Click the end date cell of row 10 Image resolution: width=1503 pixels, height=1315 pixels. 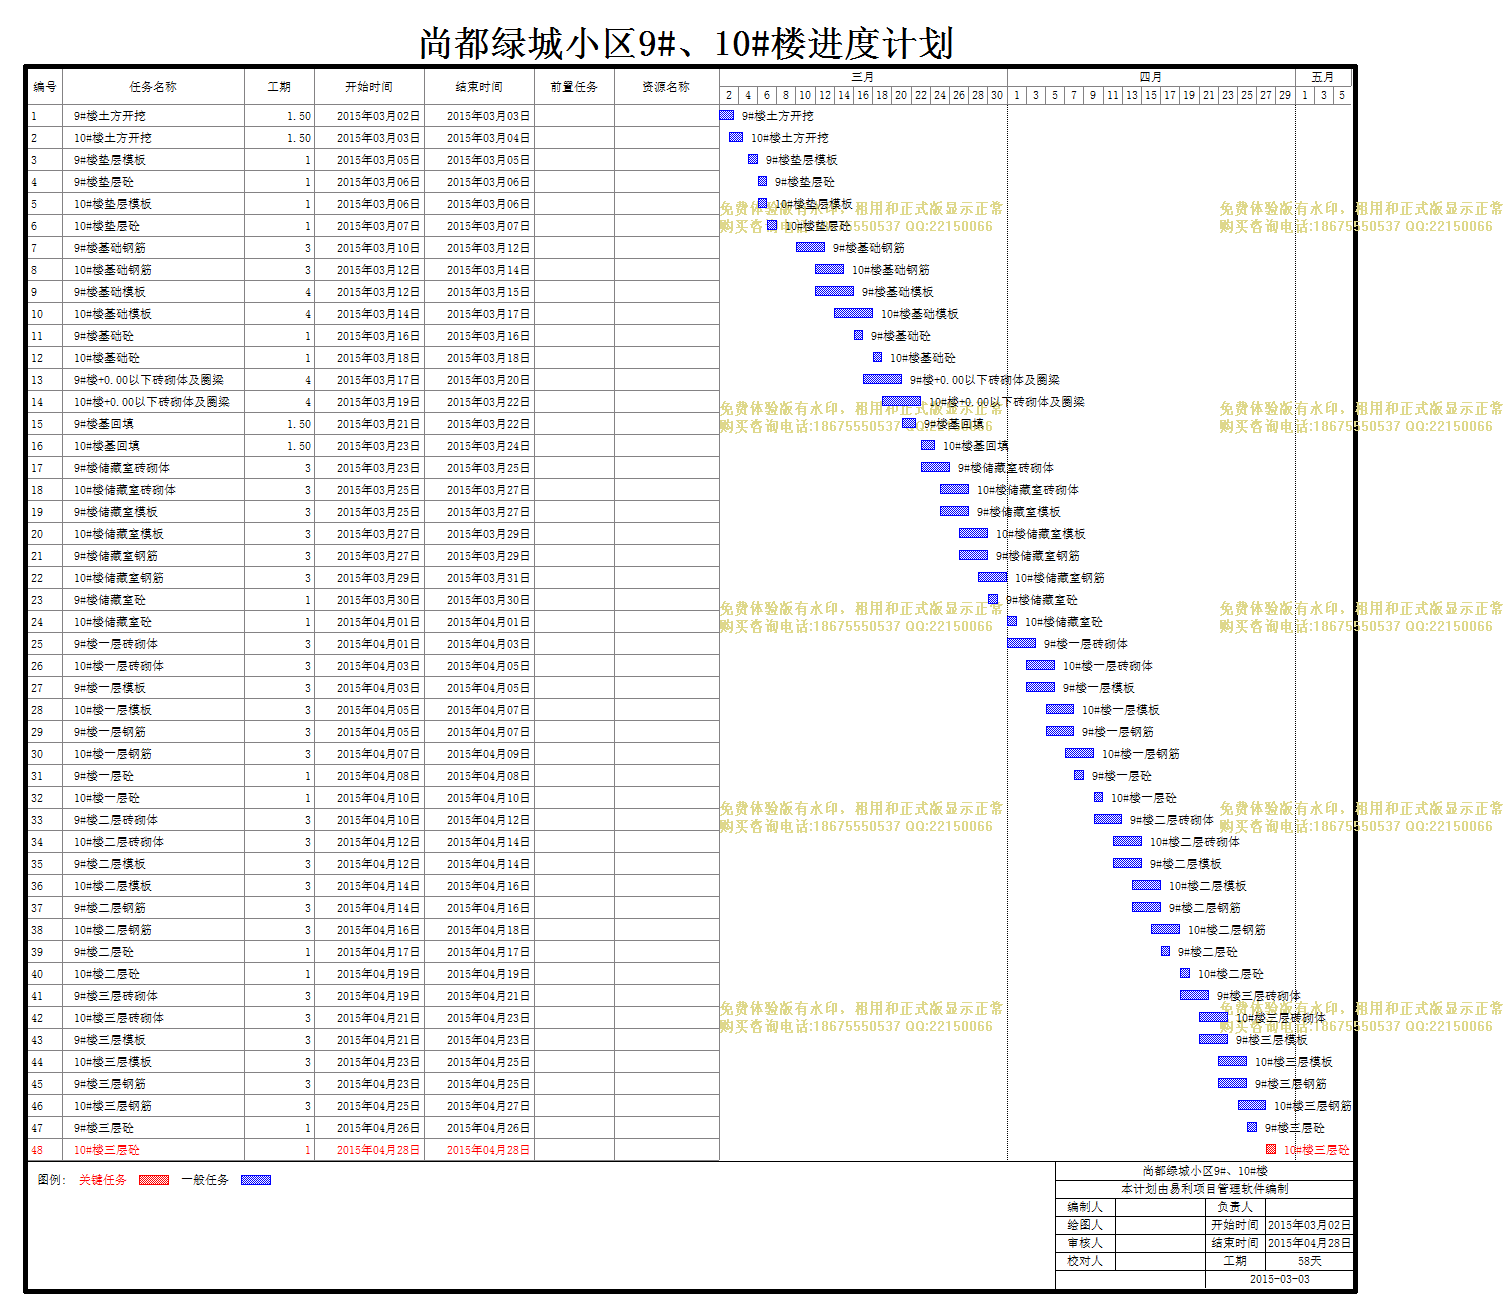479,314
